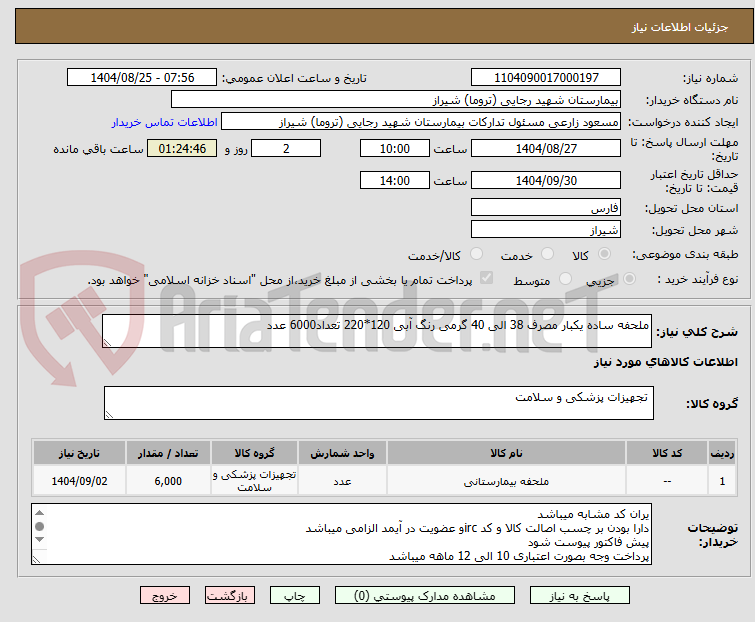
Task: Click the scroll up arrow in buyer notes
Action: point(40,513)
